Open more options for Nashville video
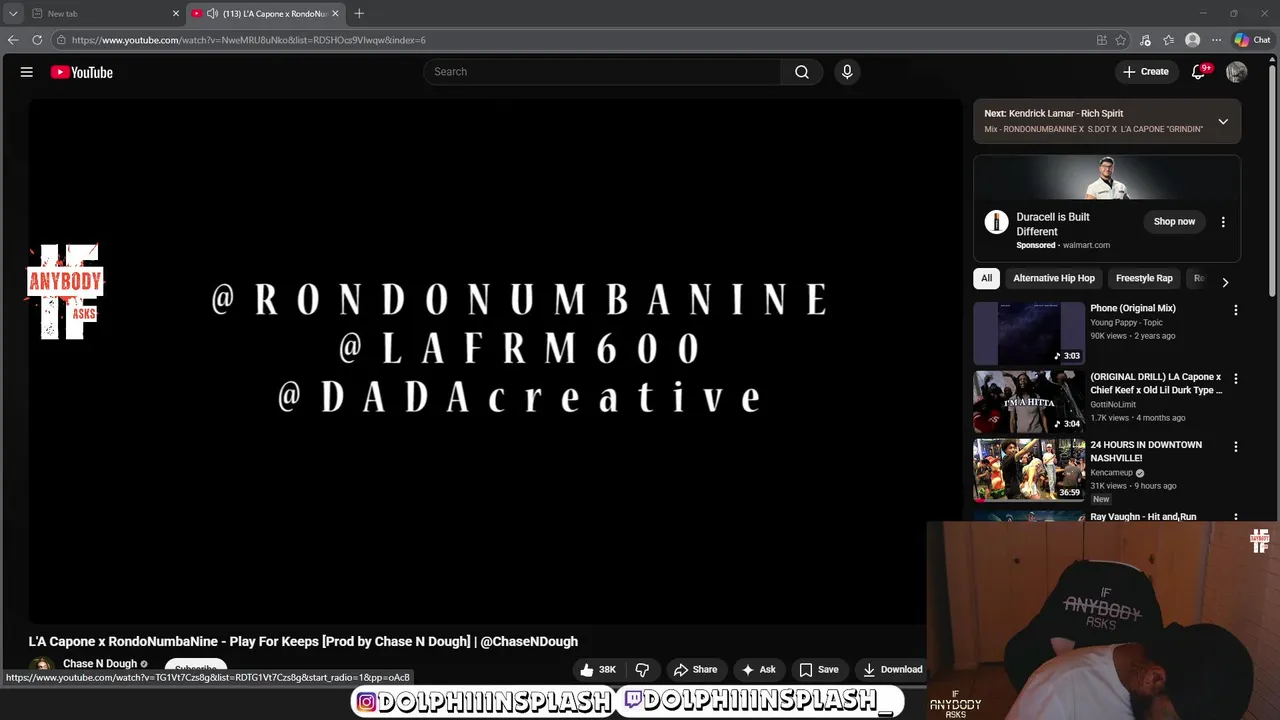 pos(1236,447)
